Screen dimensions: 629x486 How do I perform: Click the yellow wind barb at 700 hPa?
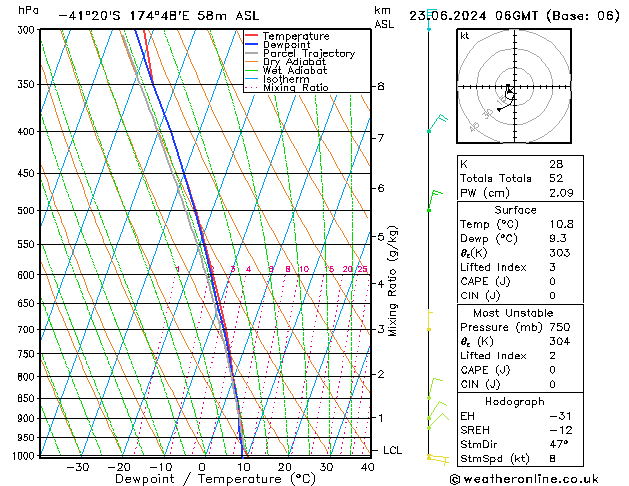(x=429, y=320)
